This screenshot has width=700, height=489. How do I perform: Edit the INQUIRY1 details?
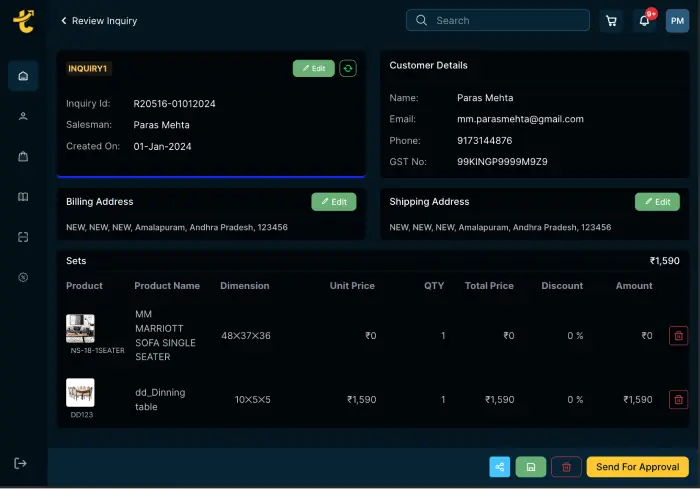click(313, 68)
